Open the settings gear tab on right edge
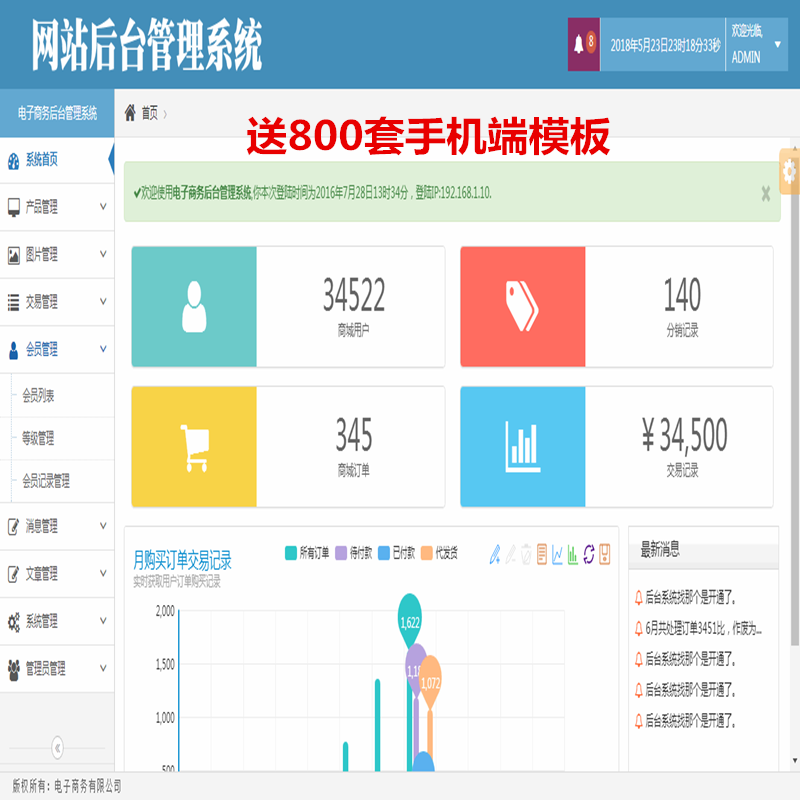The image size is (800, 800). (789, 172)
